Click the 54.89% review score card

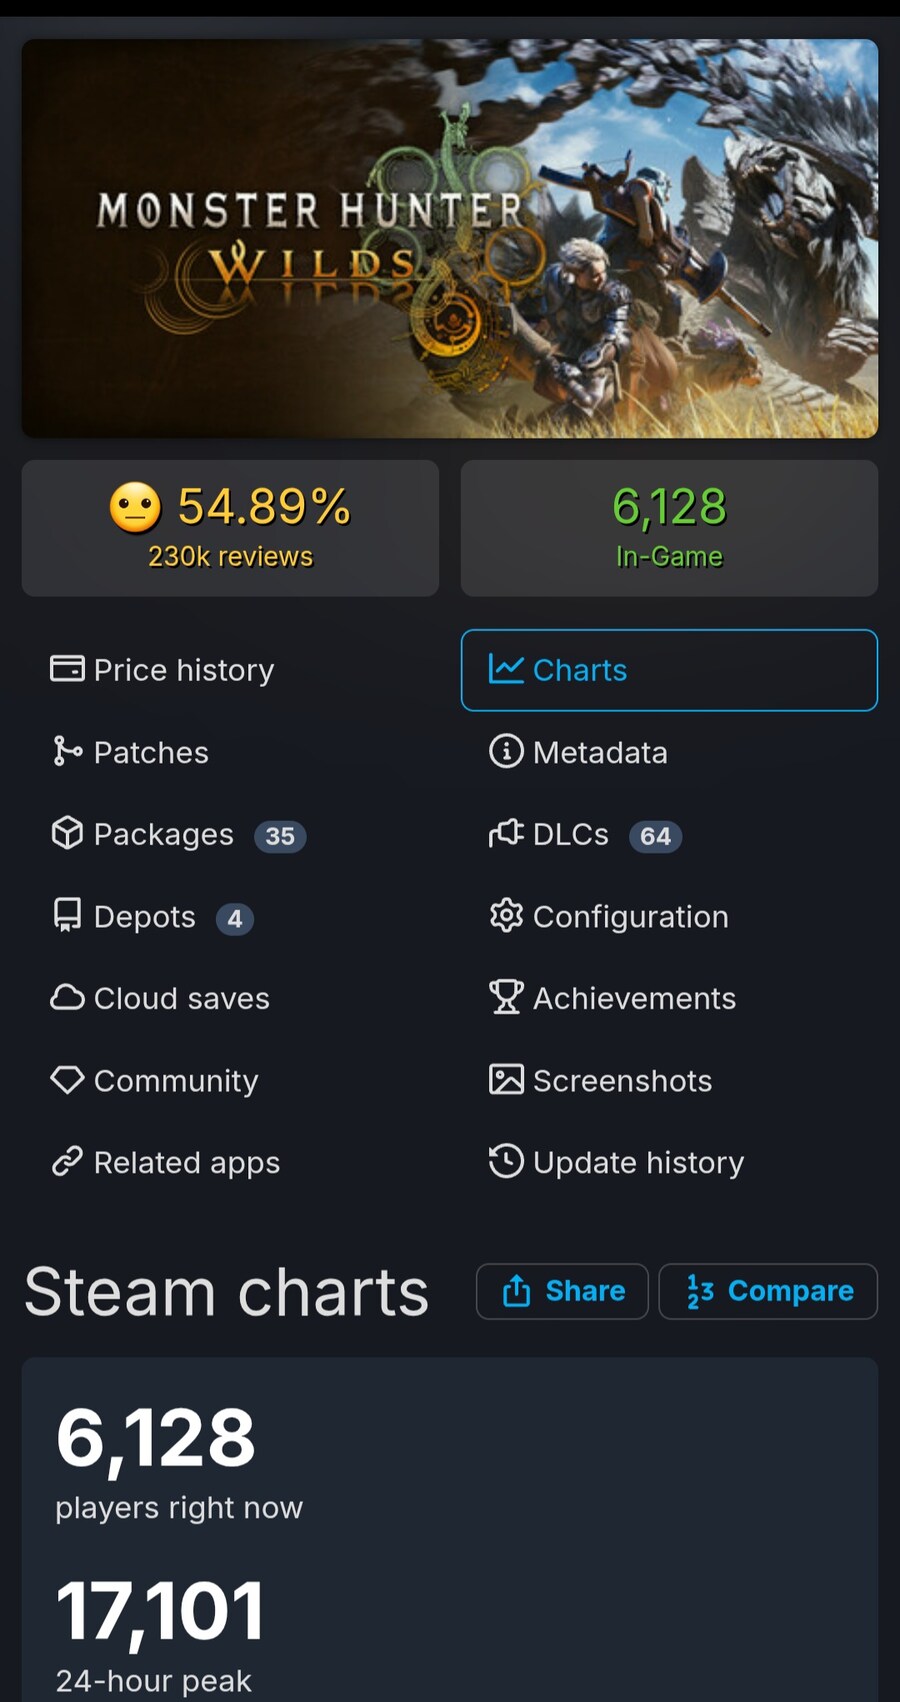tap(230, 528)
